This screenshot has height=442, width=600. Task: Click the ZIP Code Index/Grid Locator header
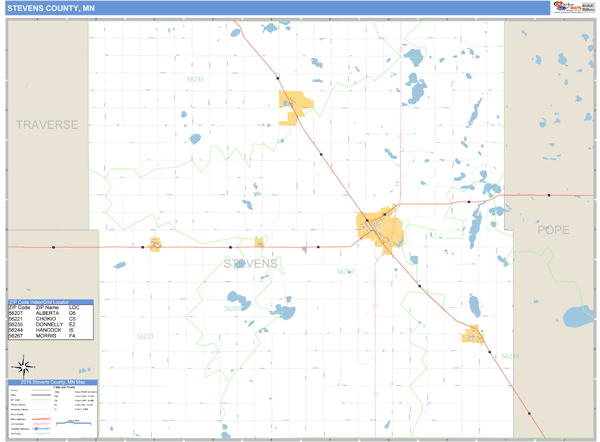click(50, 300)
